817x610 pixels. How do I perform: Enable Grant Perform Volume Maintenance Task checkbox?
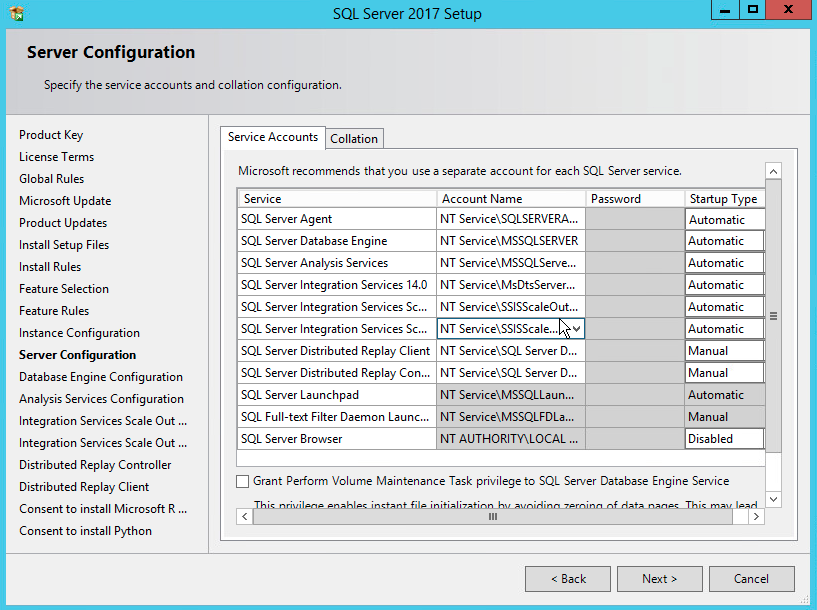pos(243,481)
